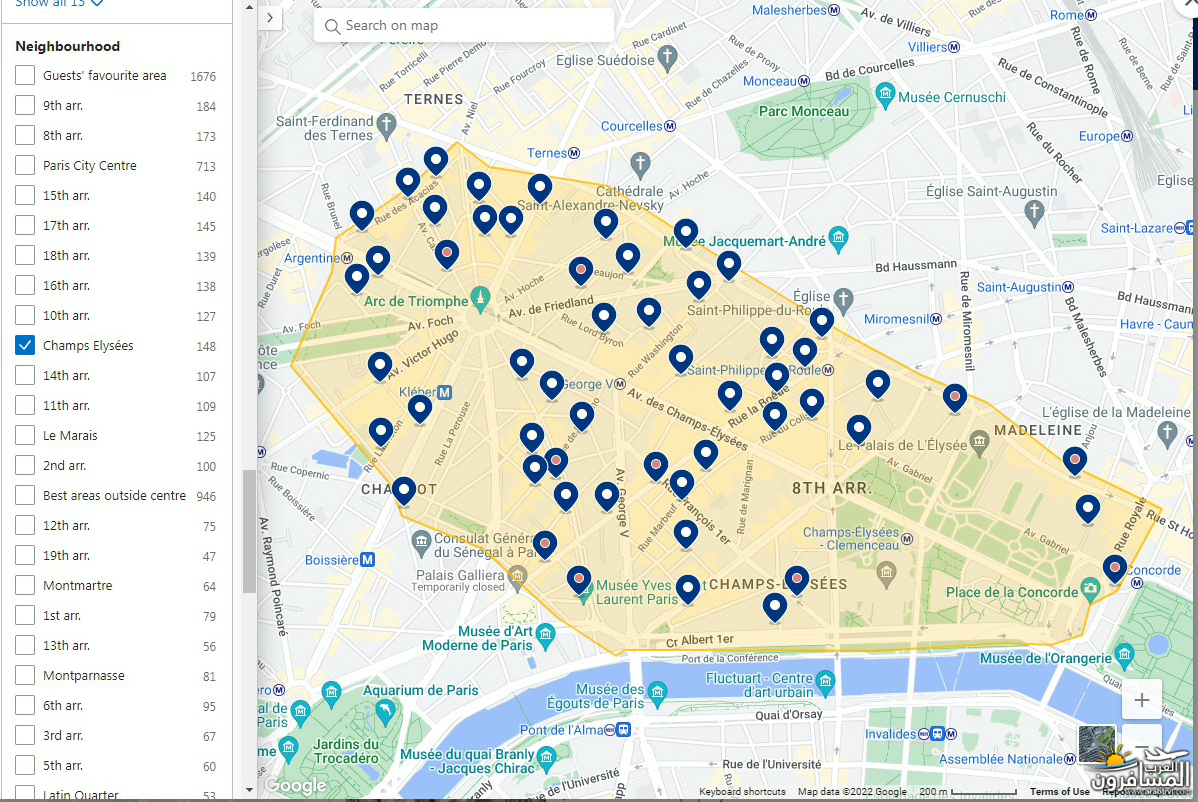Click the Saint-Philippe-du-Roule church icon
This screenshot has width=1198, height=802.
click(843, 299)
